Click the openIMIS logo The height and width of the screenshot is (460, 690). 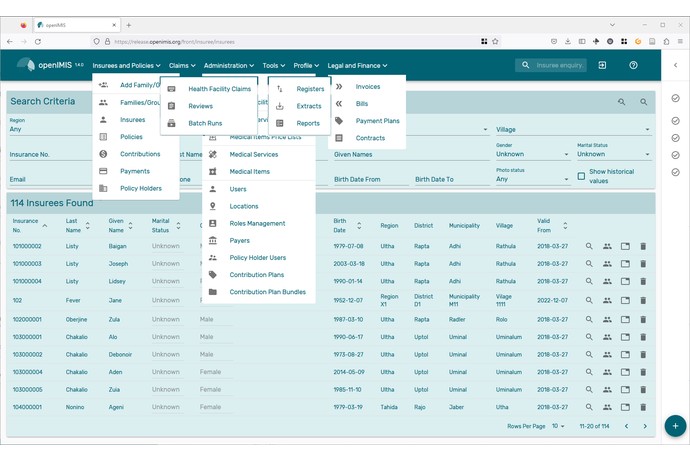50,65
